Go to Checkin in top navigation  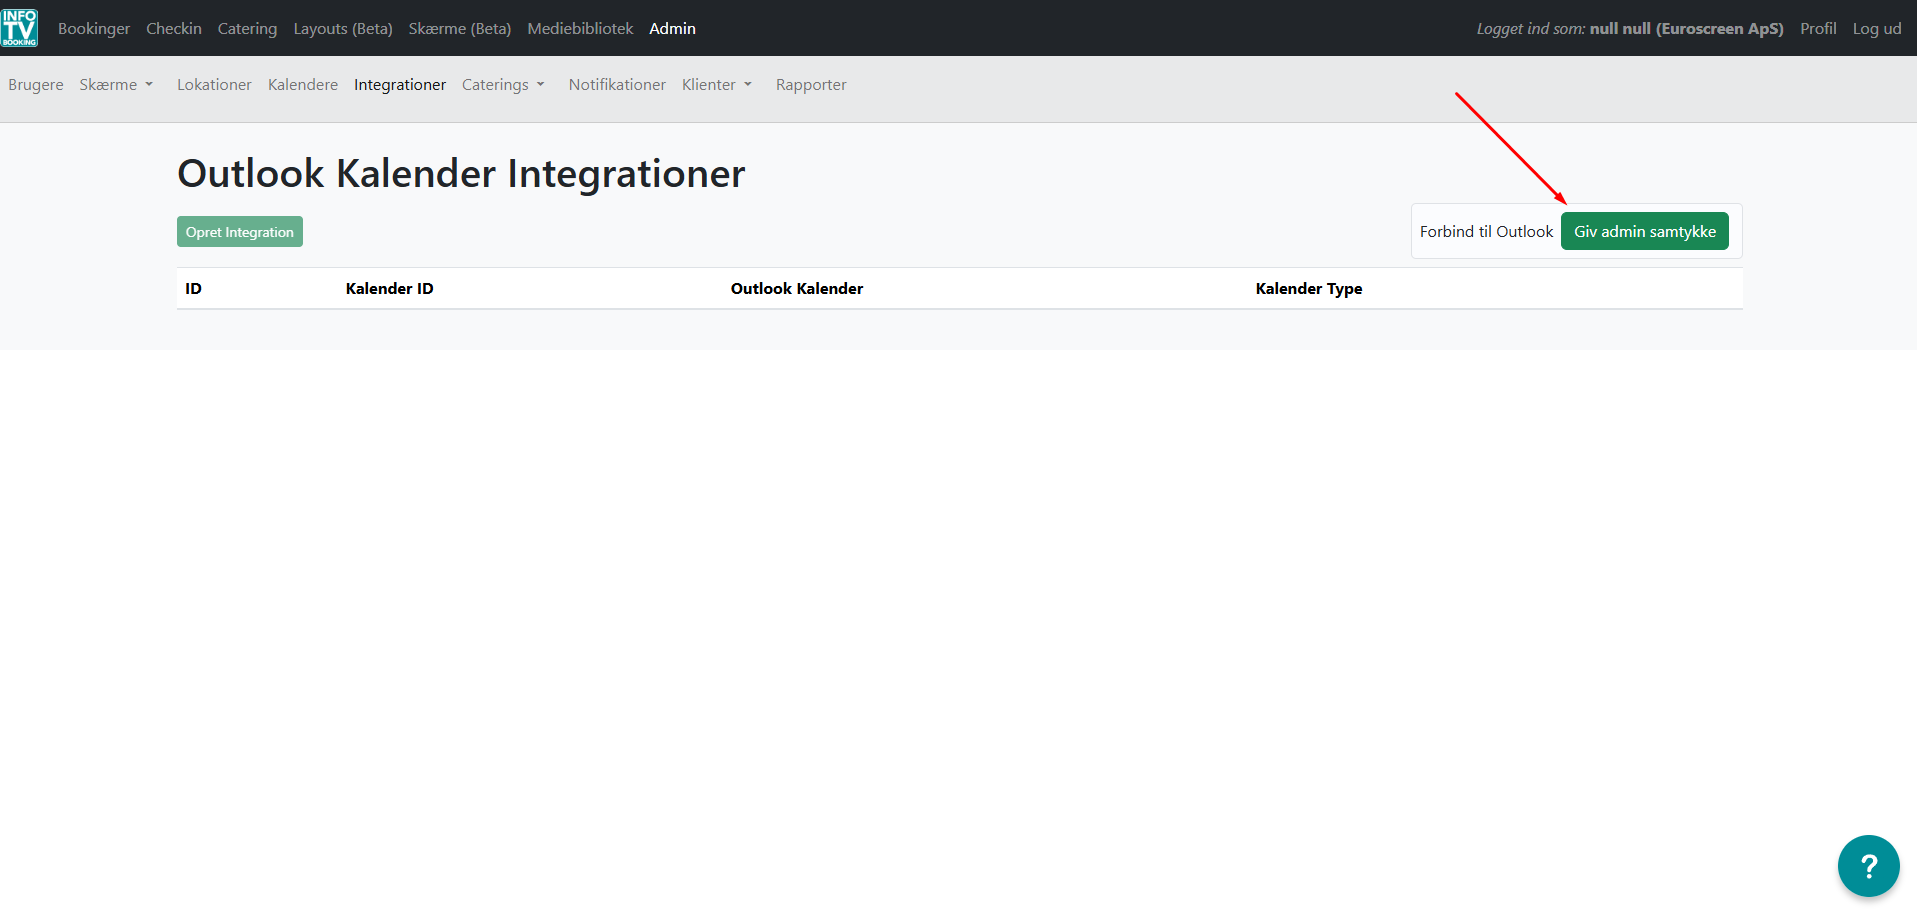pyautogui.click(x=174, y=29)
